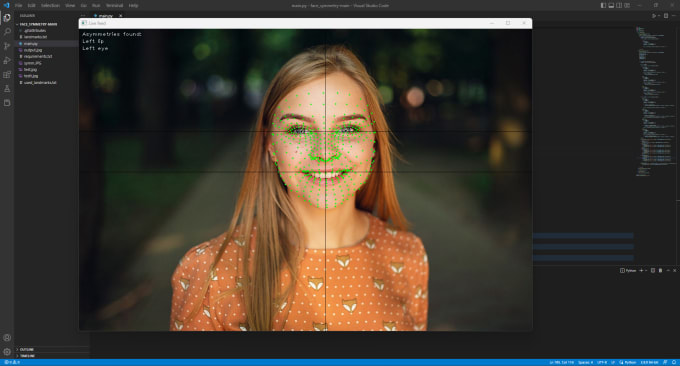Open the Extensions view

(x=7, y=75)
